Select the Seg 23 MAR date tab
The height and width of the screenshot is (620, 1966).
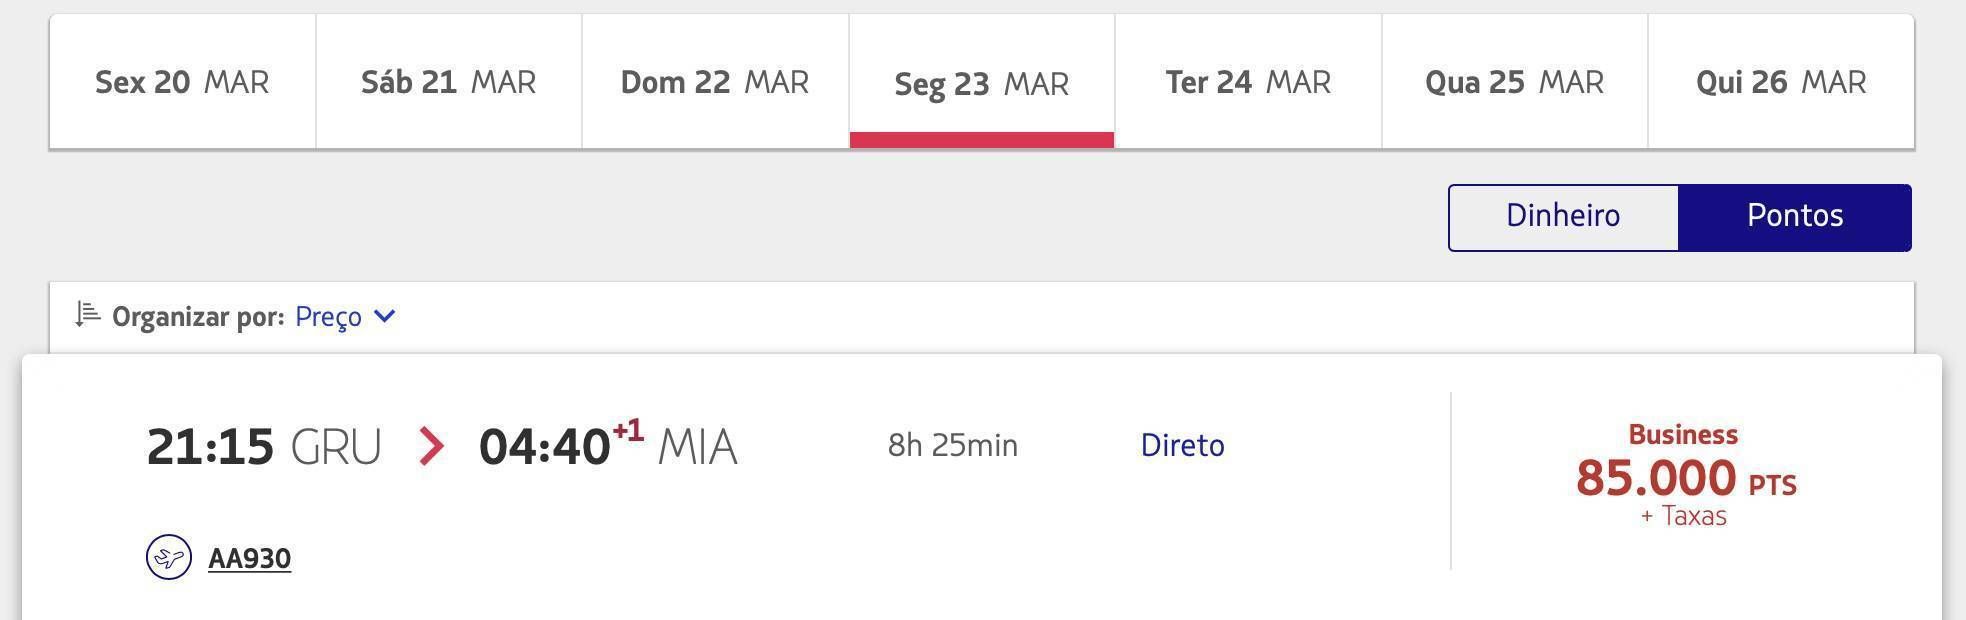tap(982, 82)
